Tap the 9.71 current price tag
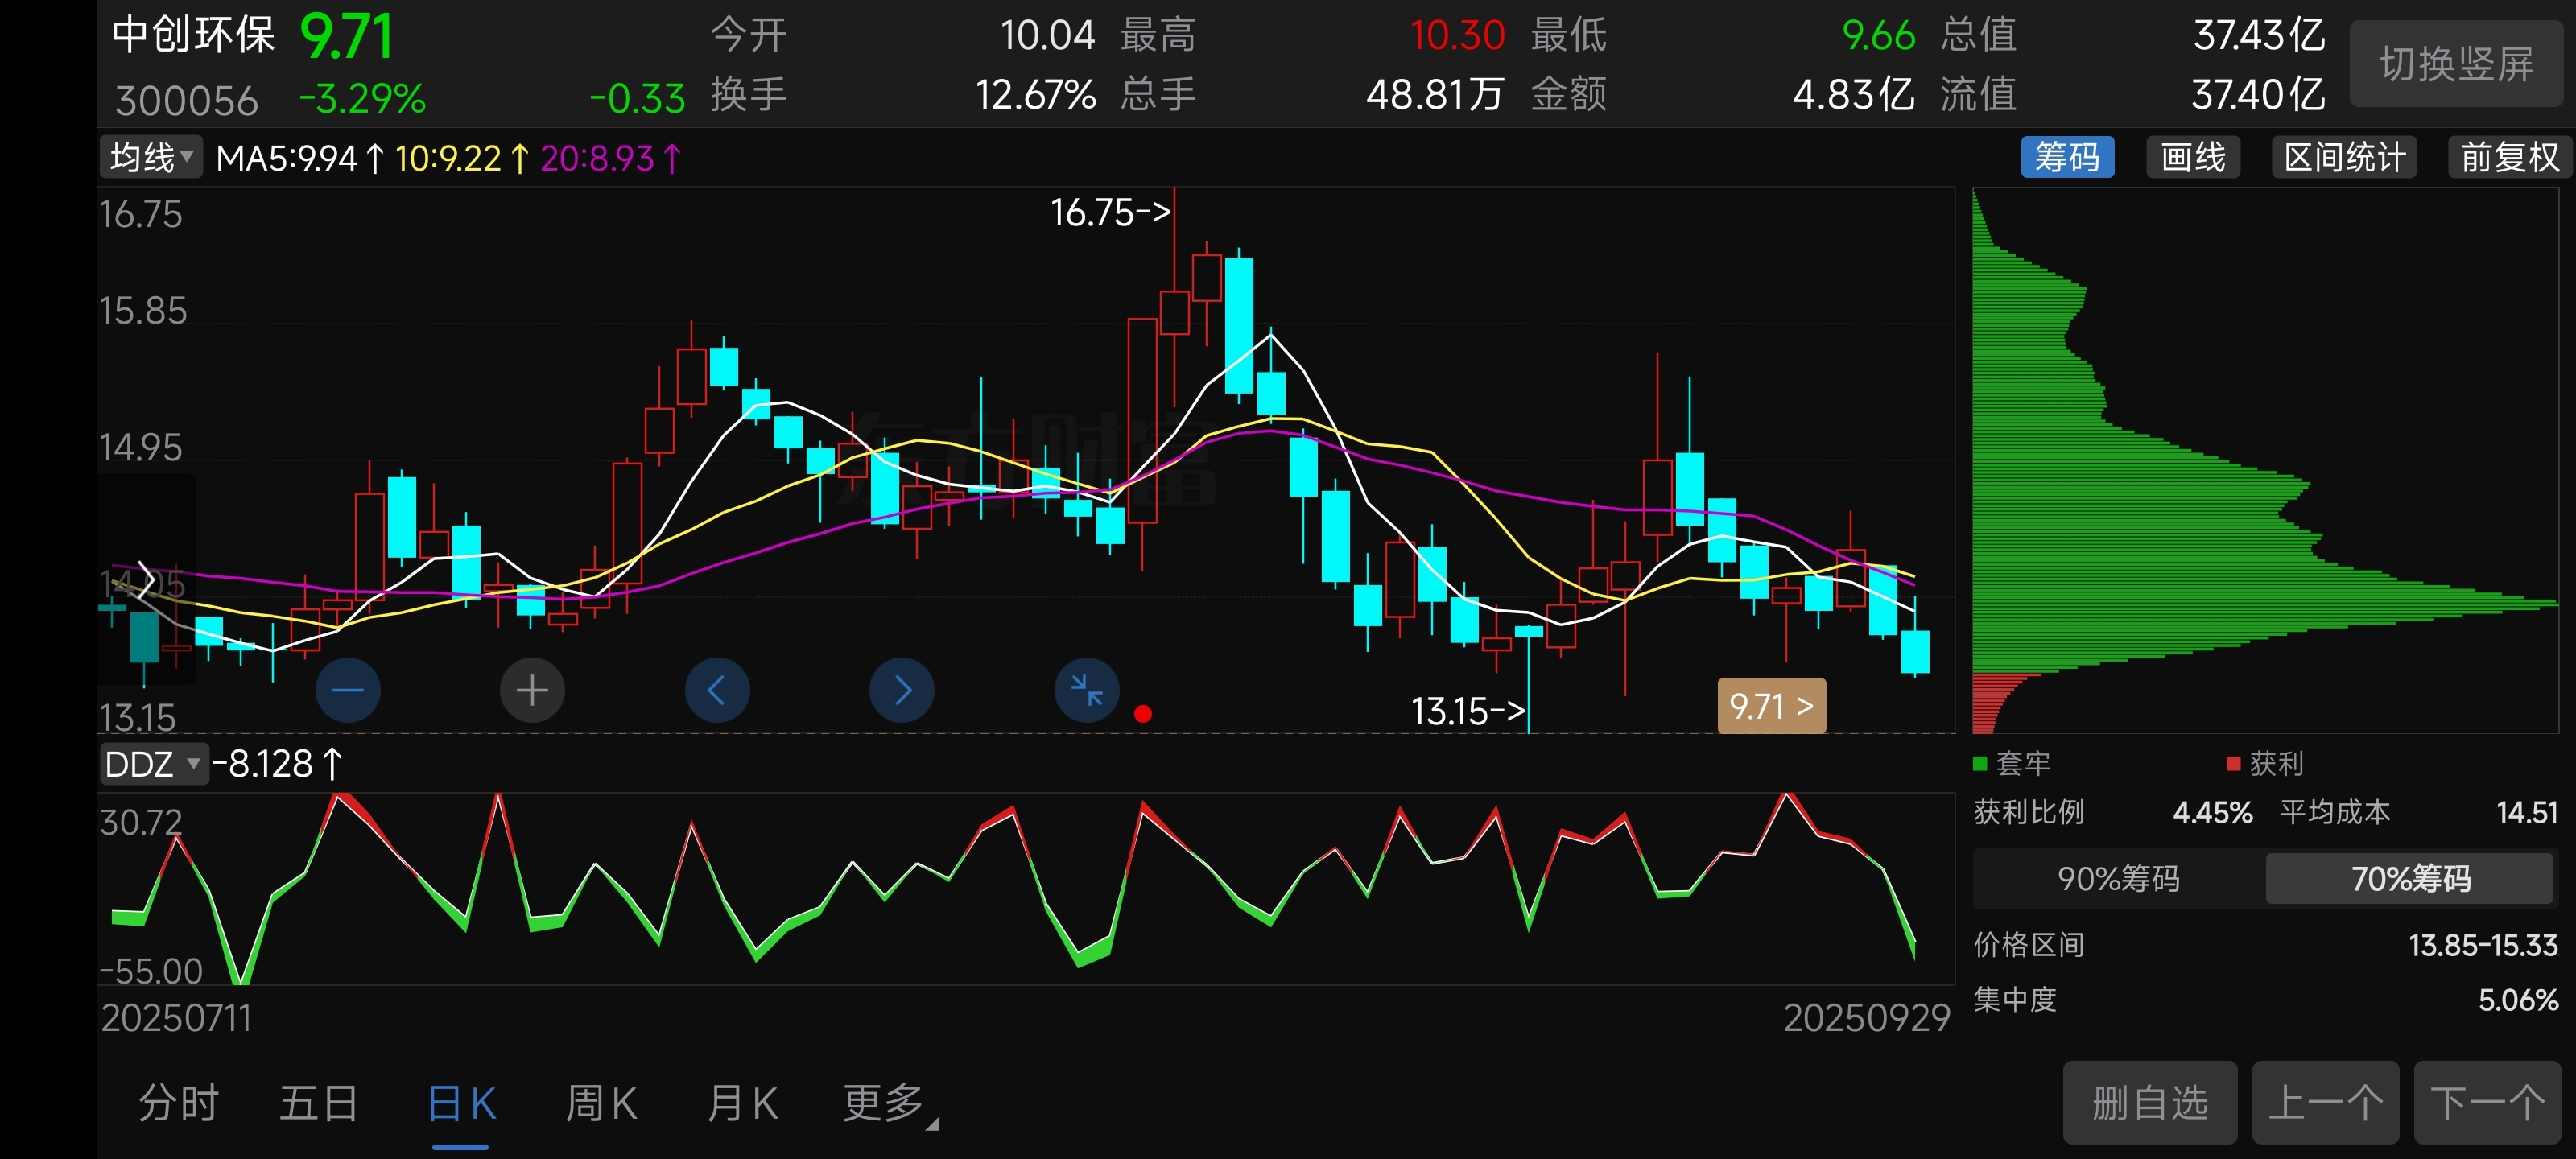Screen dimensions: 2576x1159 coord(1770,706)
